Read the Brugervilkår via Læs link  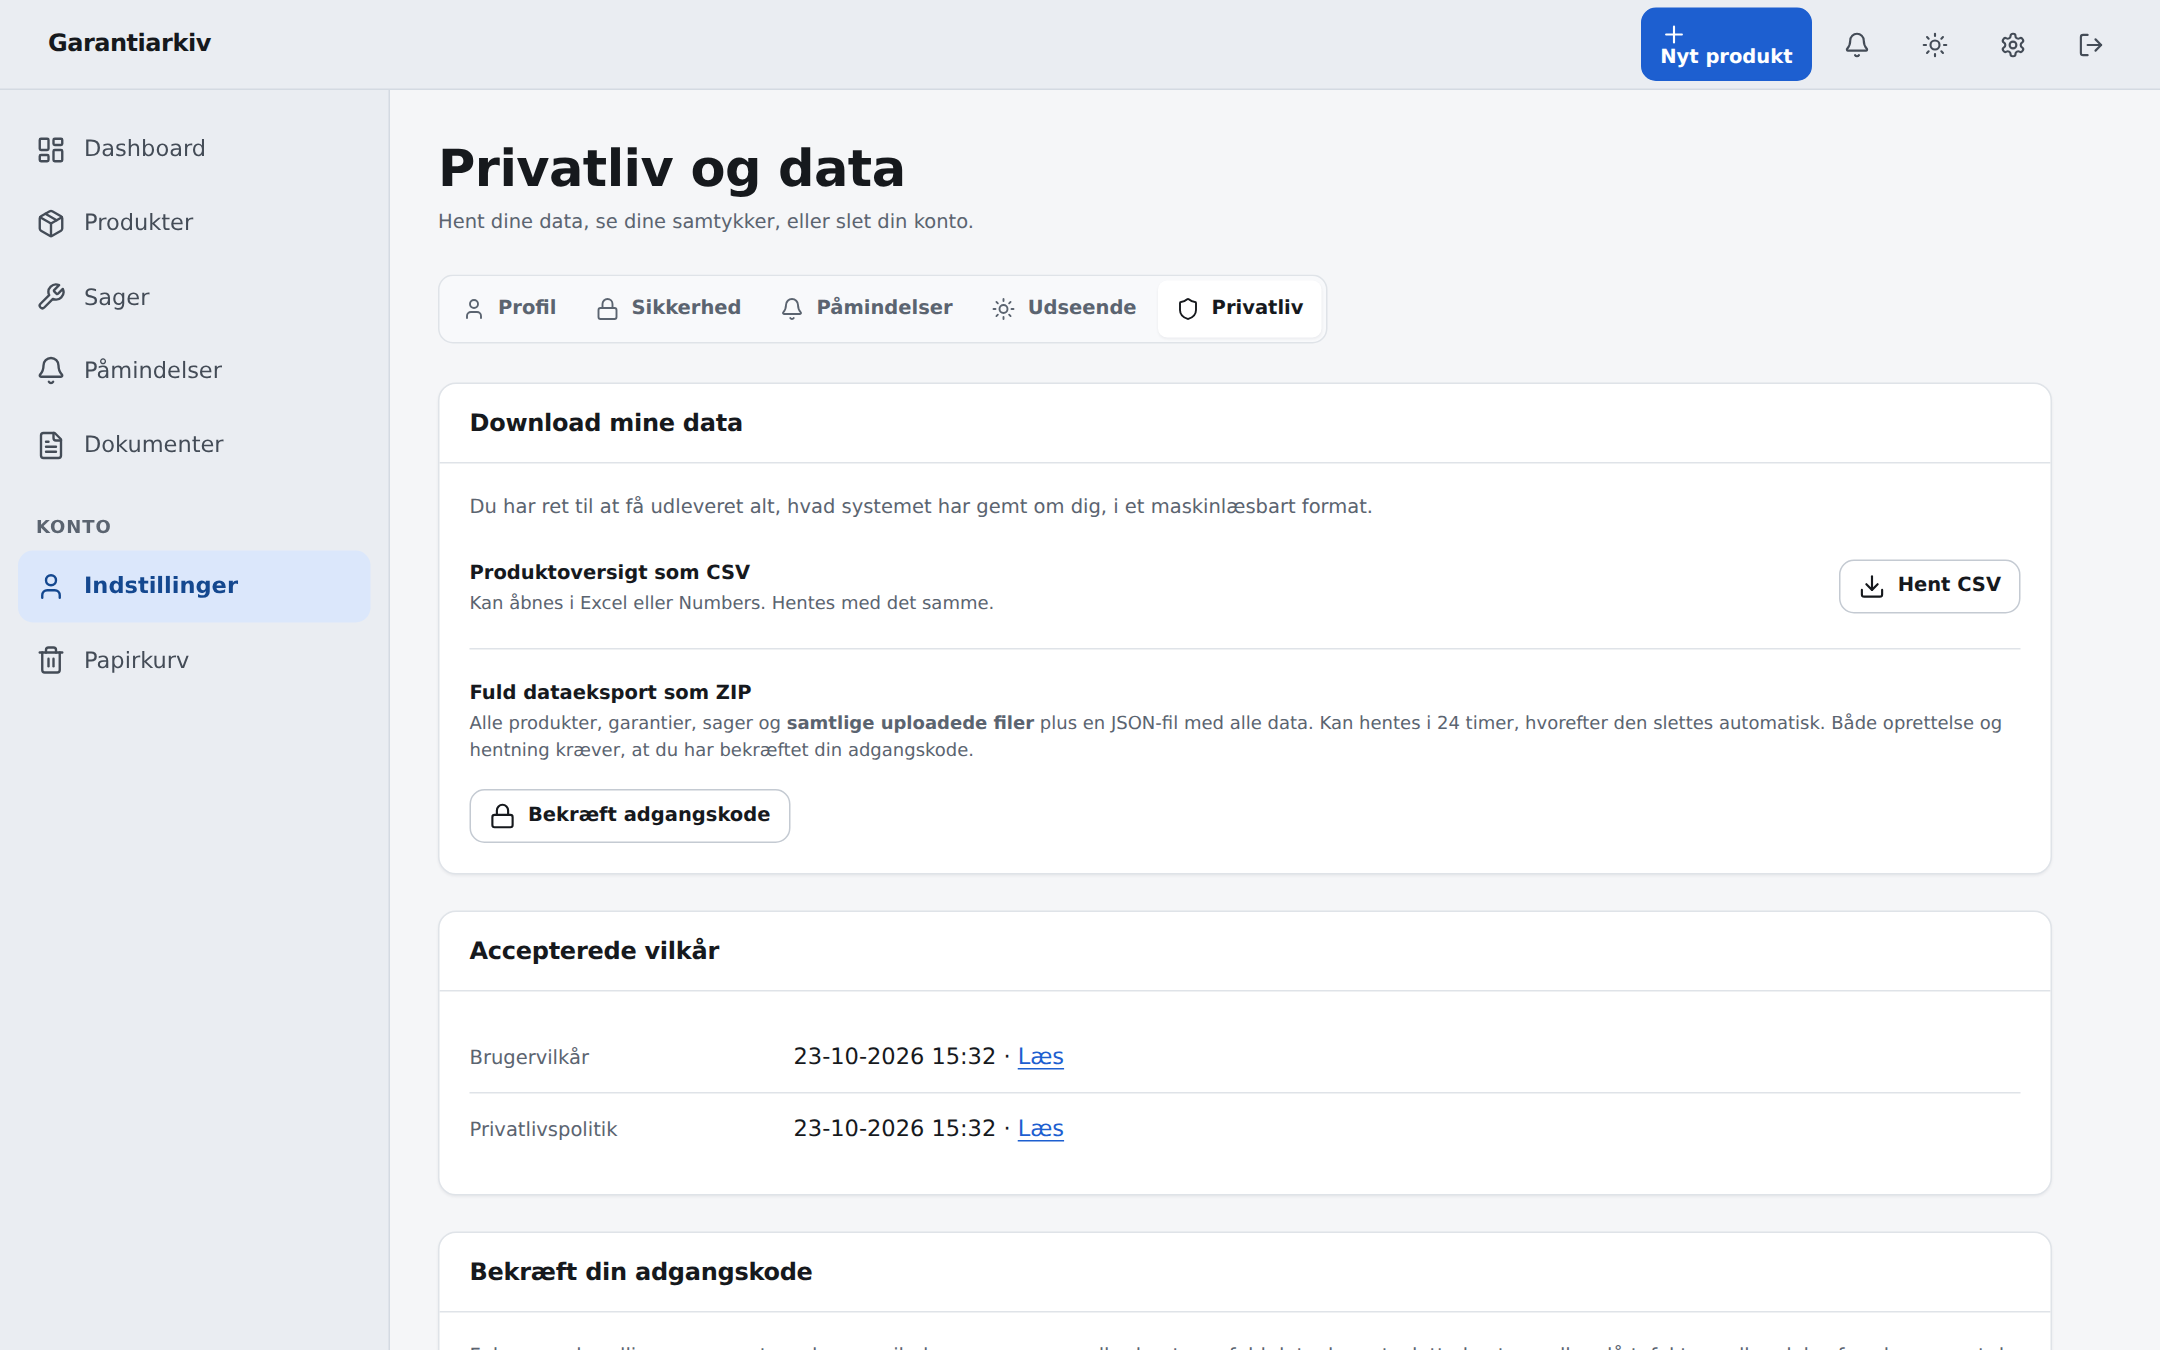(x=1040, y=1057)
